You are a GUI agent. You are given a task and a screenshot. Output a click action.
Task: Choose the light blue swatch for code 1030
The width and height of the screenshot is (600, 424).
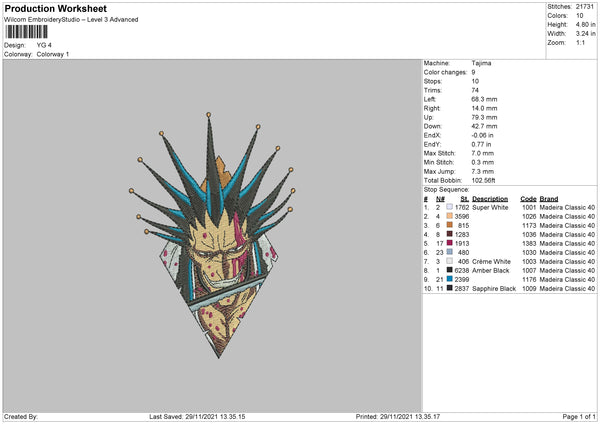pos(449,252)
